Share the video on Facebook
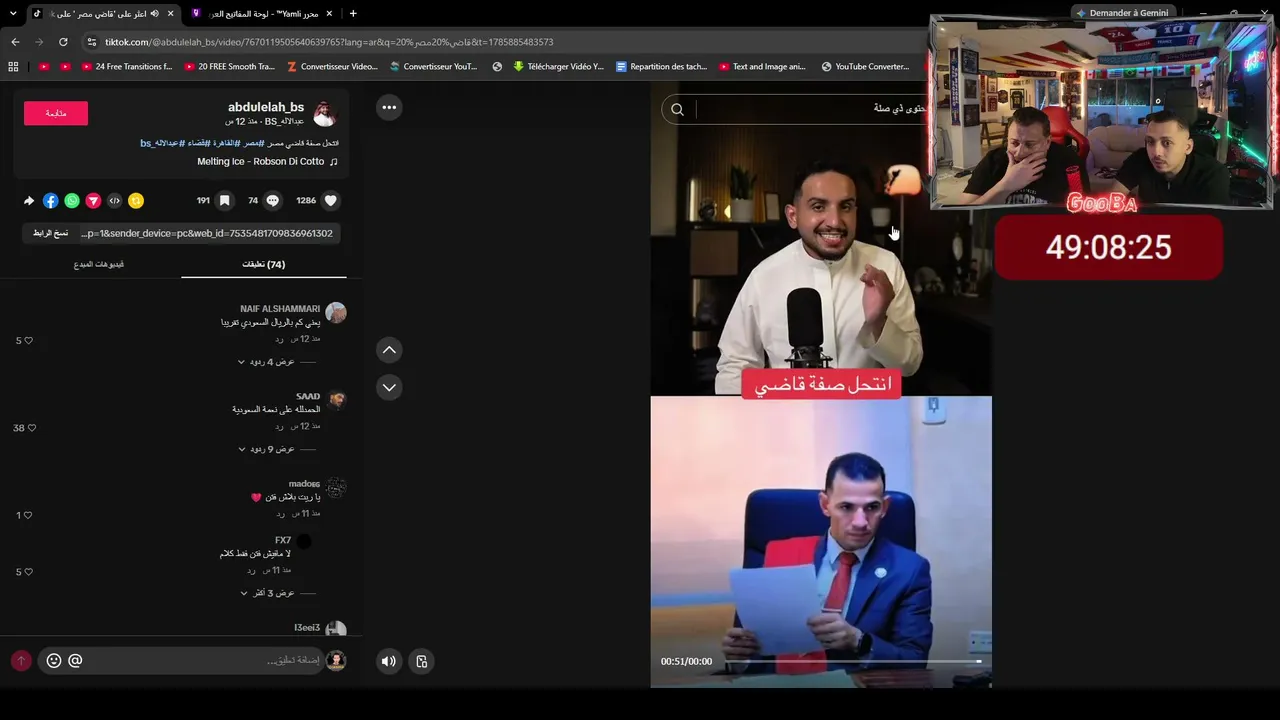Screen dimensions: 1280x720 pyautogui.click(x=51, y=201)
